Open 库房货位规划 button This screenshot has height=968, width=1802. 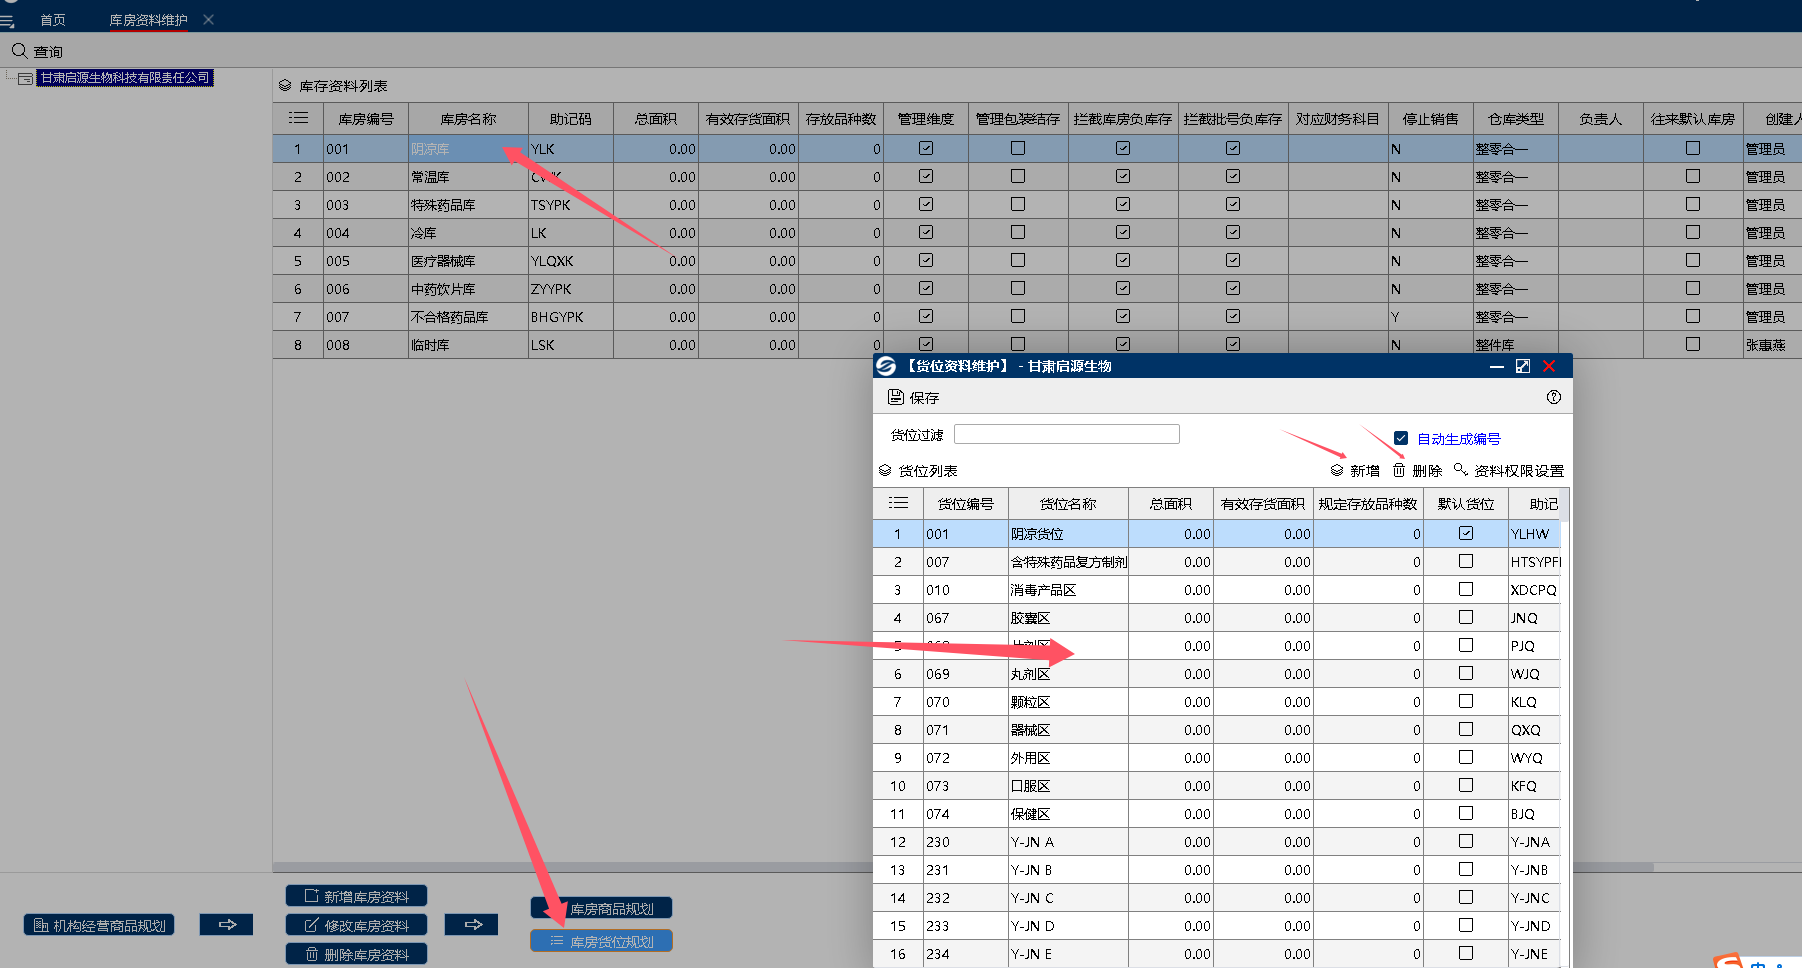coord(601,941)
